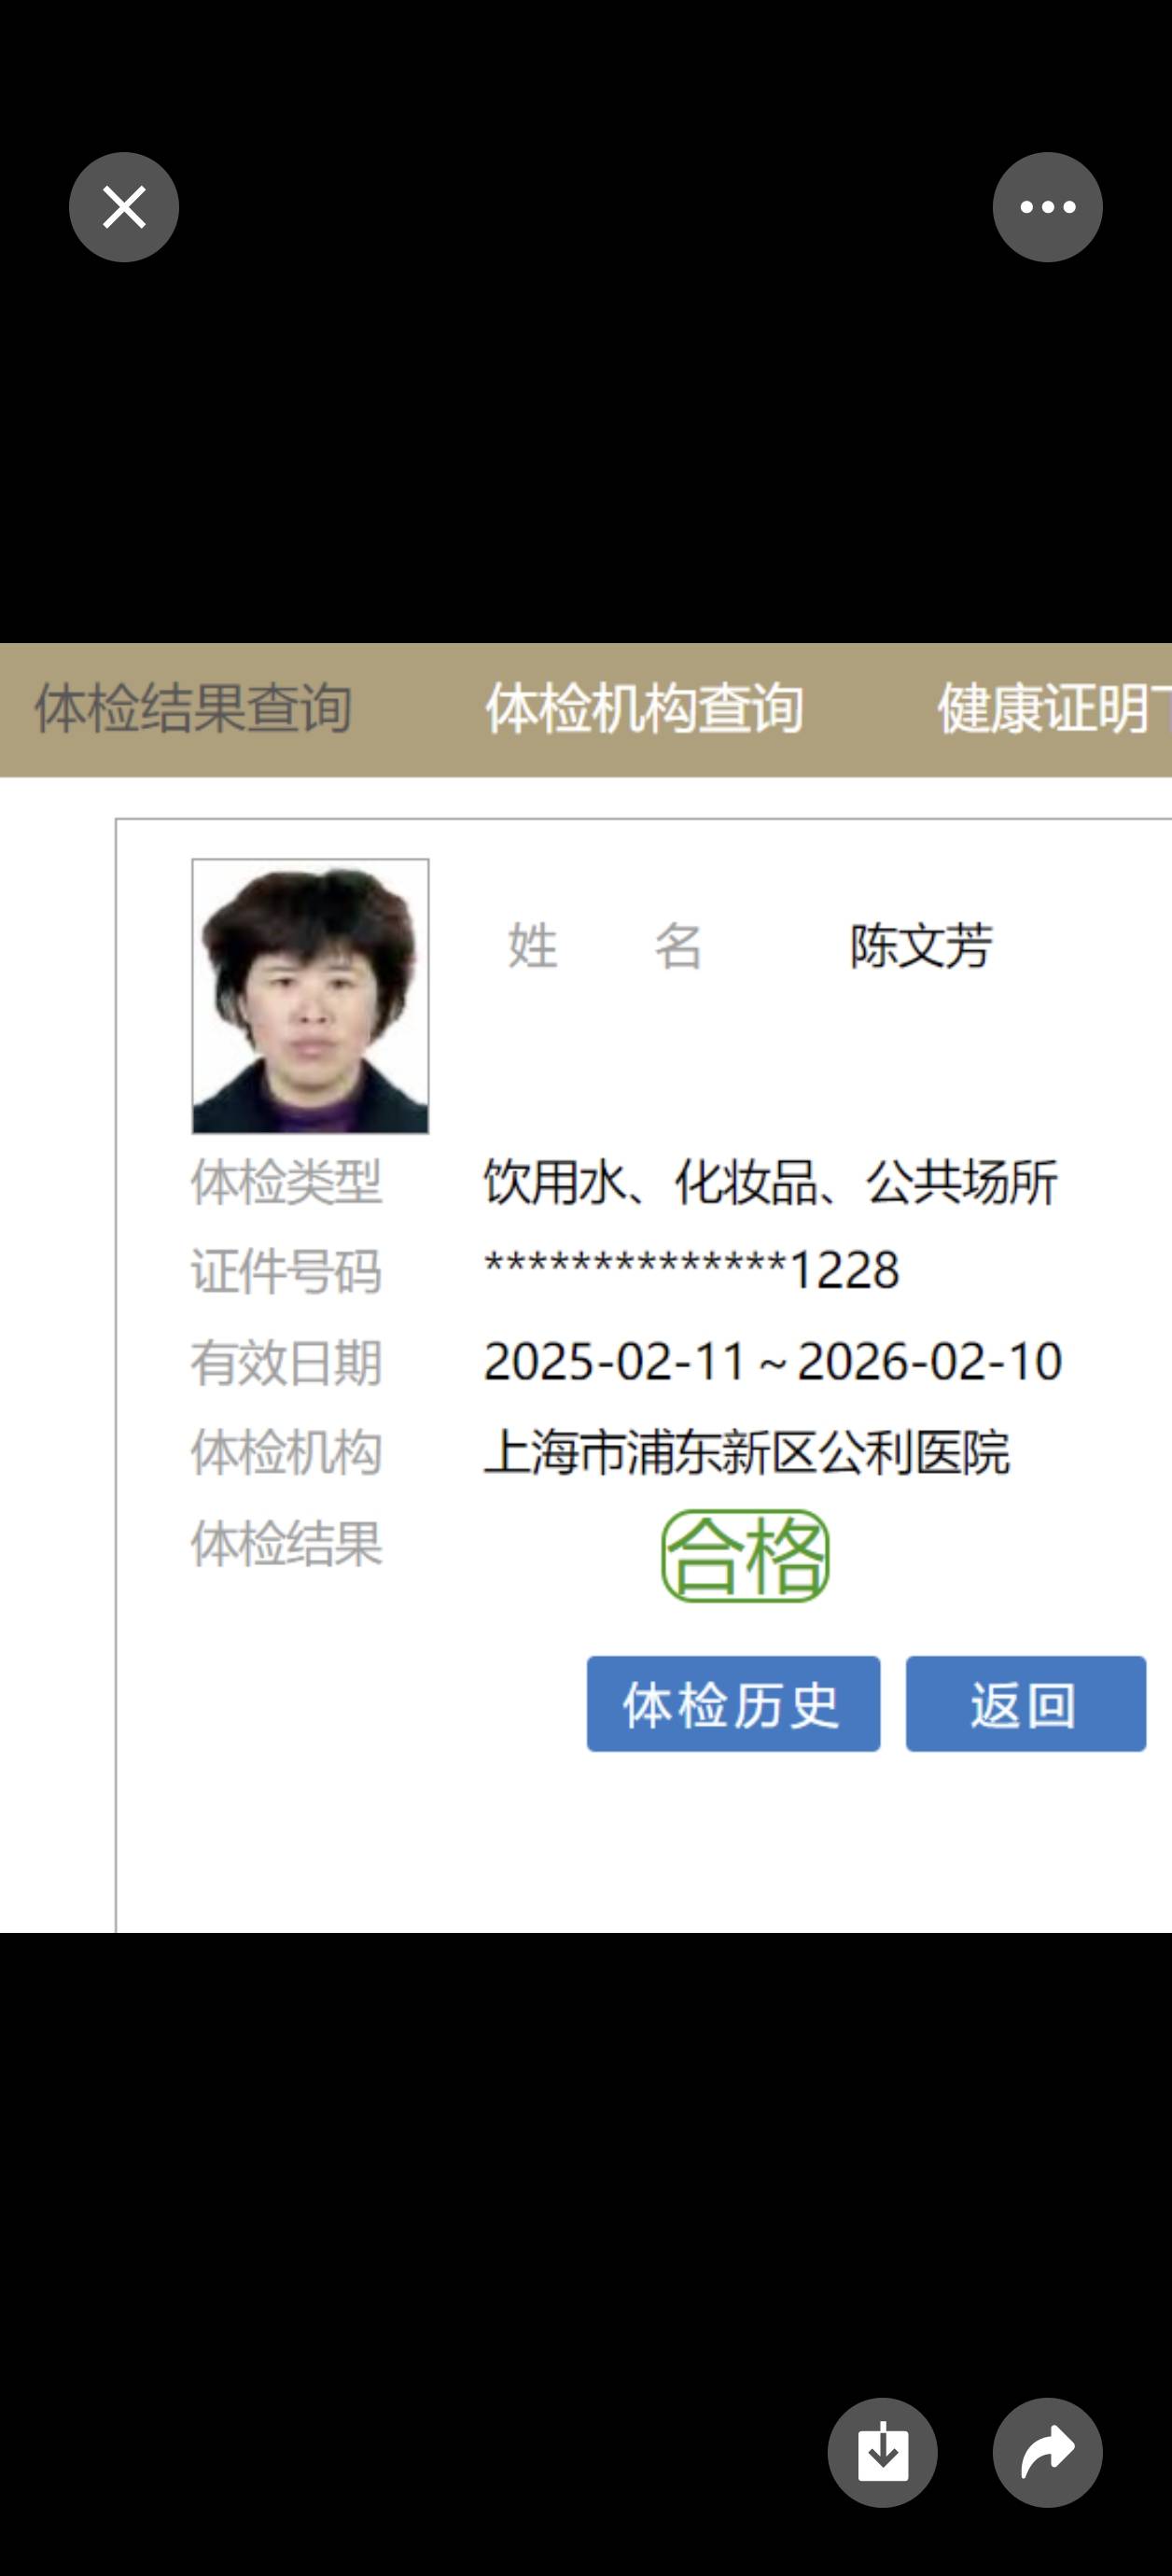
Task: Close the image viewer with the X icon
Action: 124,207
